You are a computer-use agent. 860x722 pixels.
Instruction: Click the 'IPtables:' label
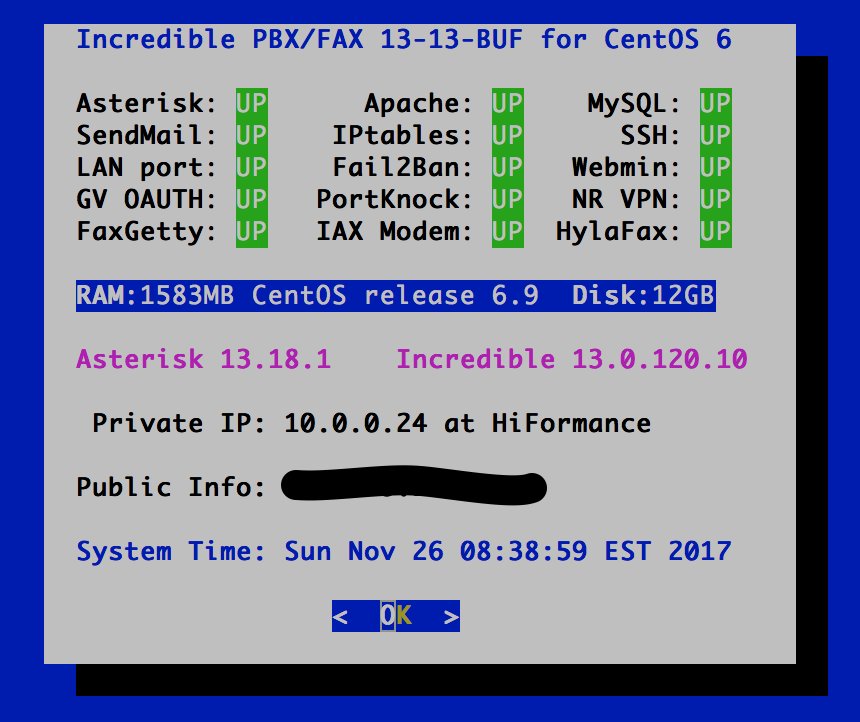[403, 136]
